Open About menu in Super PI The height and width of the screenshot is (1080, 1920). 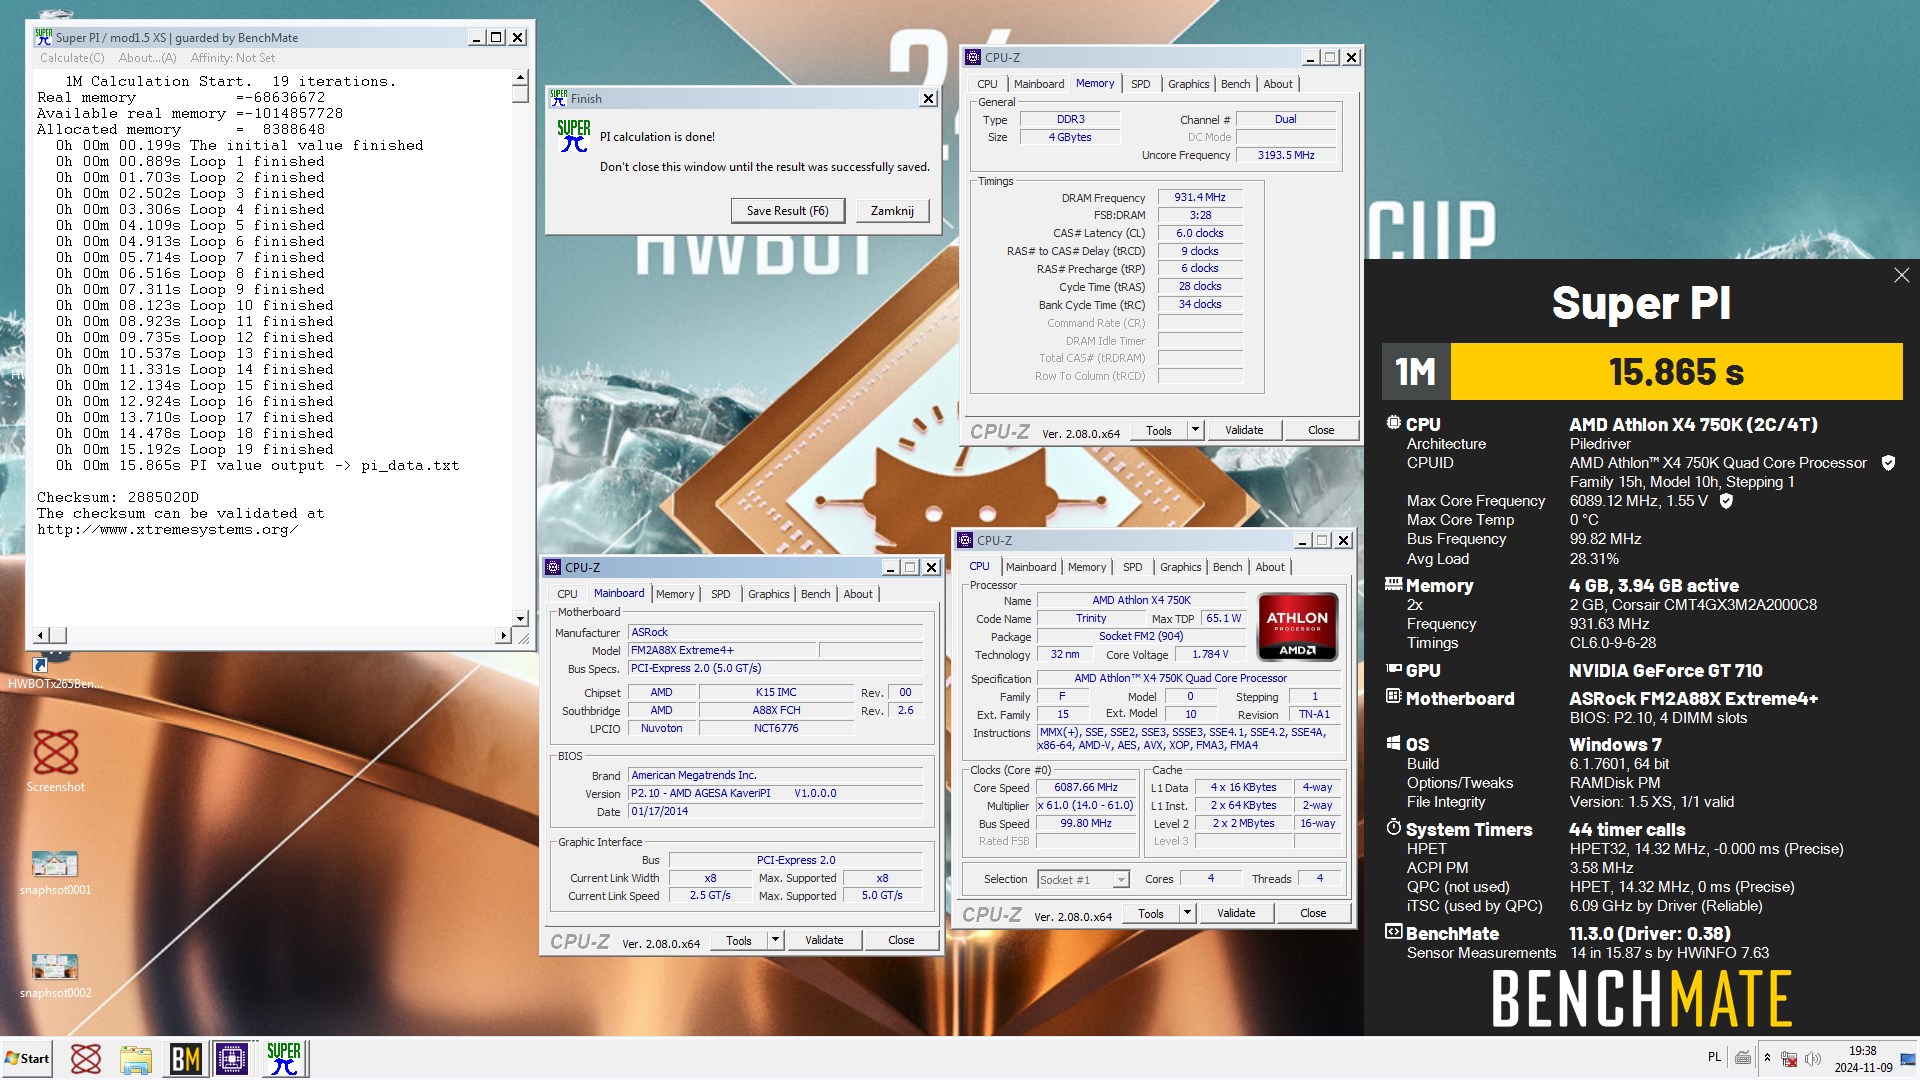point(148,58)
